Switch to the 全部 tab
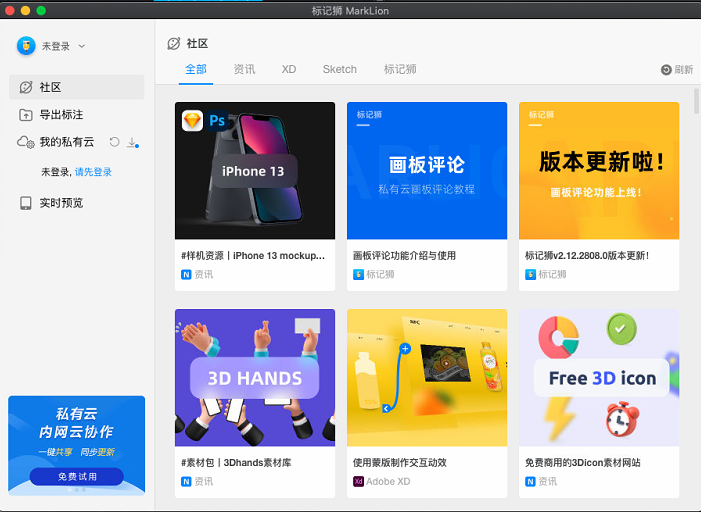 pos(196,69)
